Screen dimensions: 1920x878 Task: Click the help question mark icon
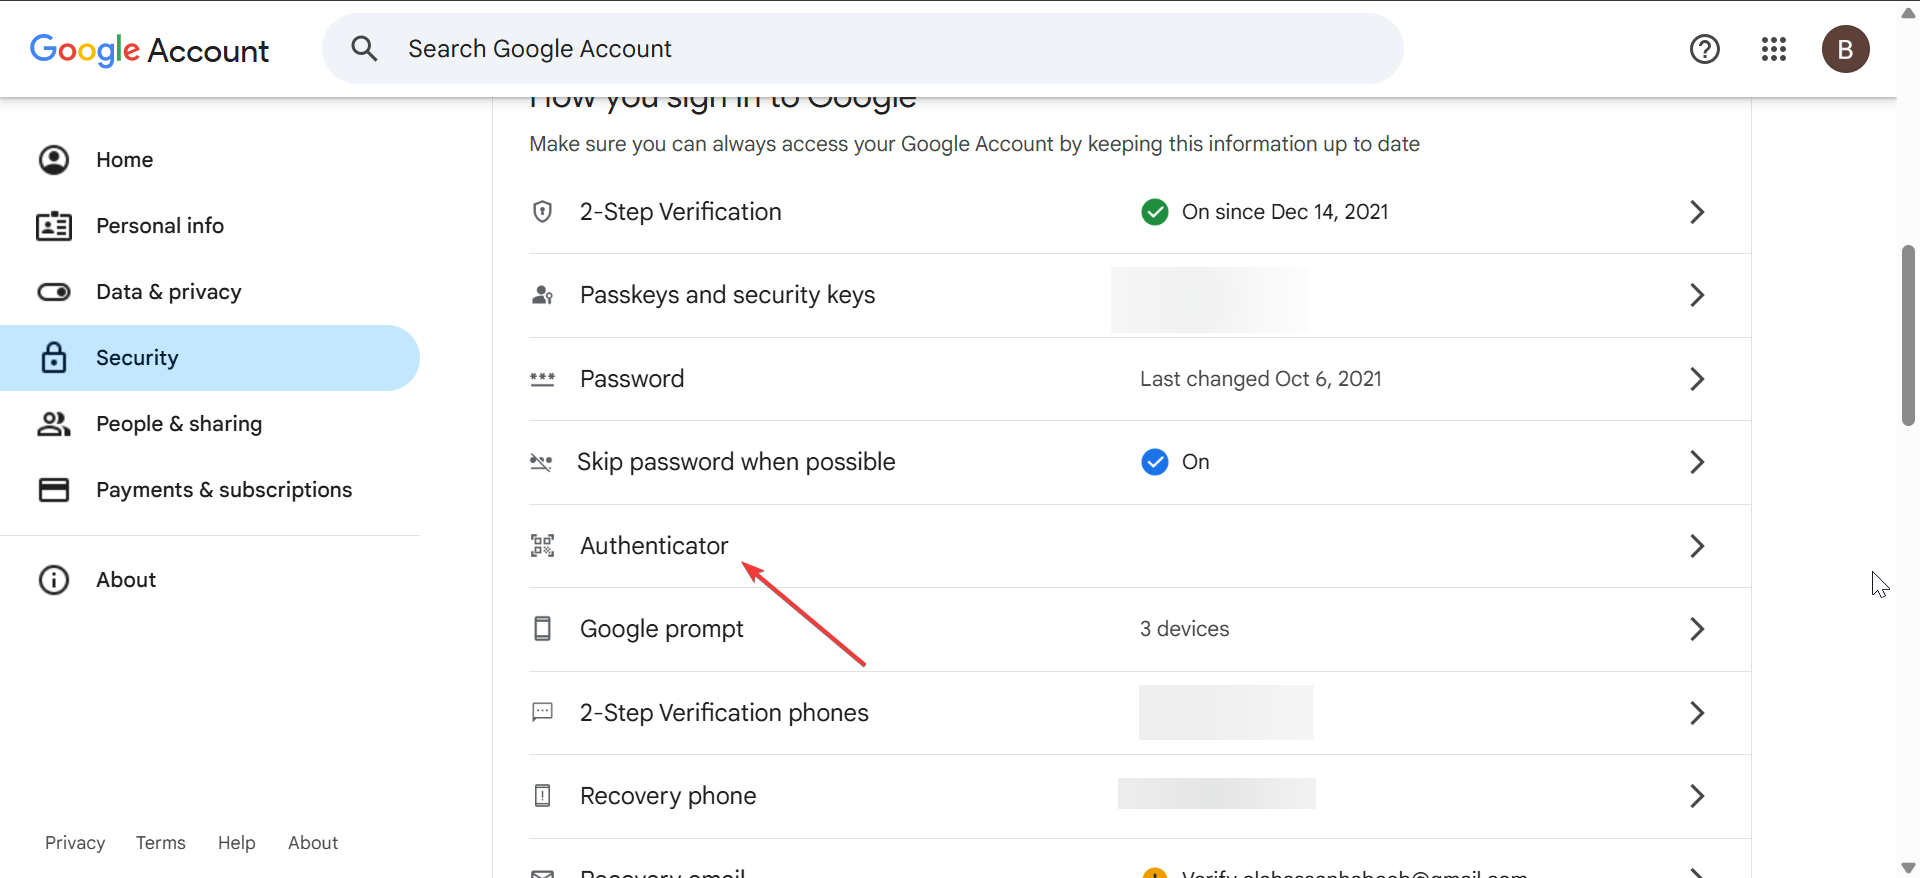(x=1704, y=49)
